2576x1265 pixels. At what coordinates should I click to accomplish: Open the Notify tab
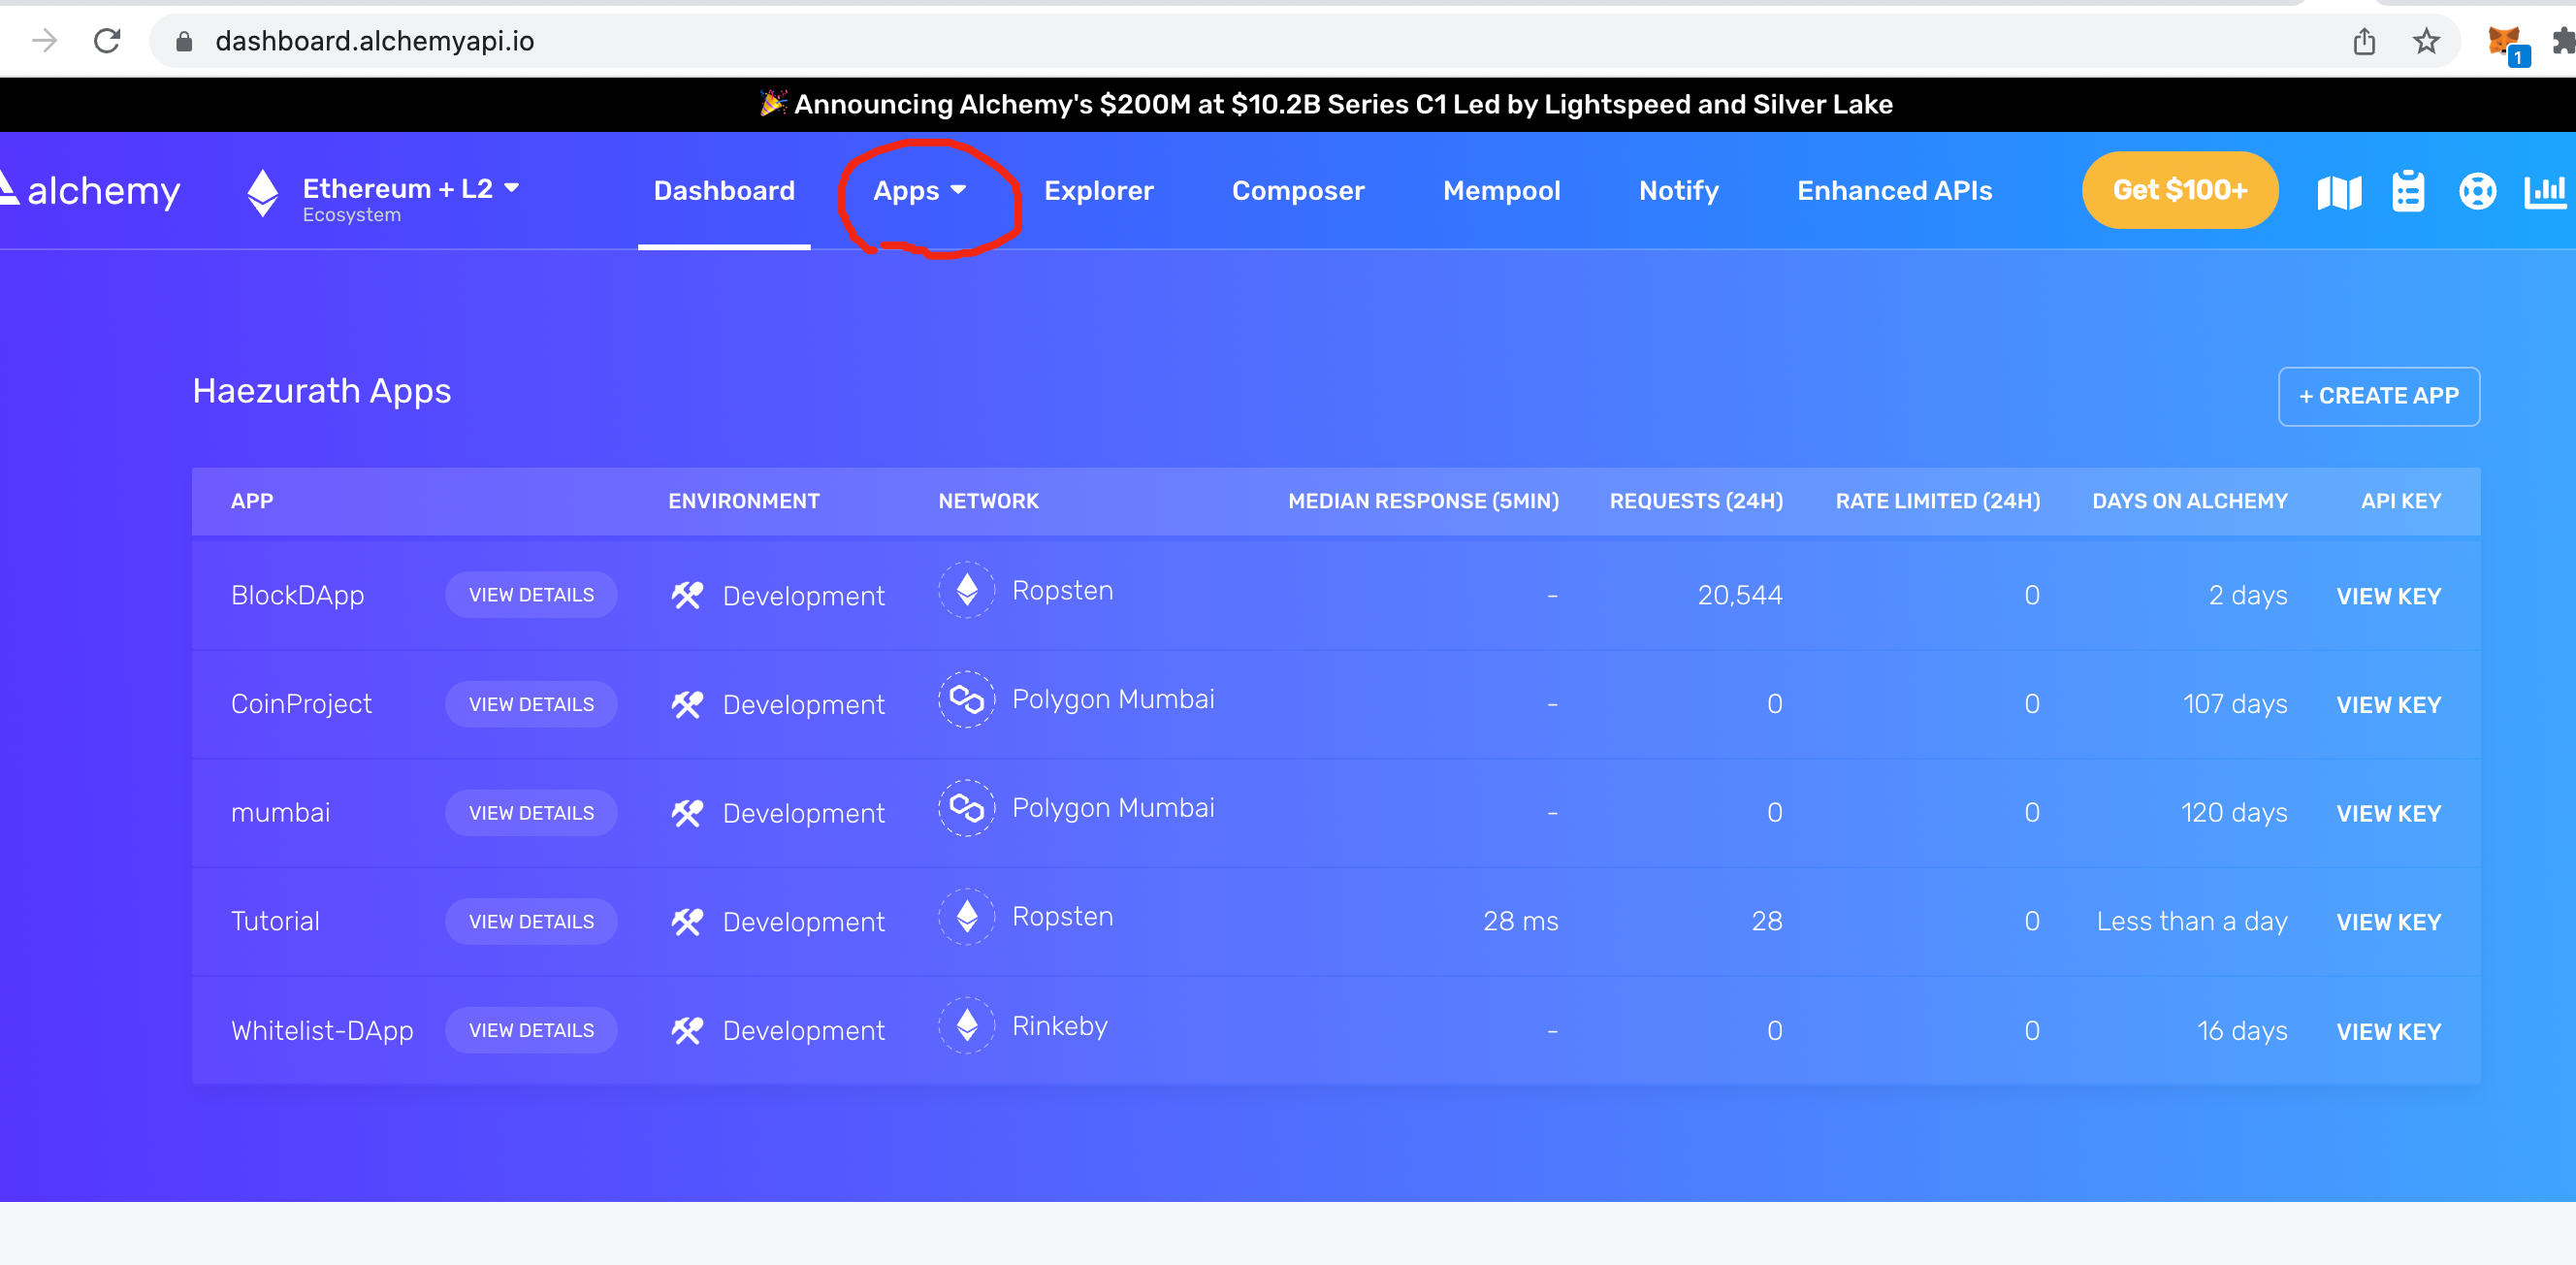(x=1679, y=190)
